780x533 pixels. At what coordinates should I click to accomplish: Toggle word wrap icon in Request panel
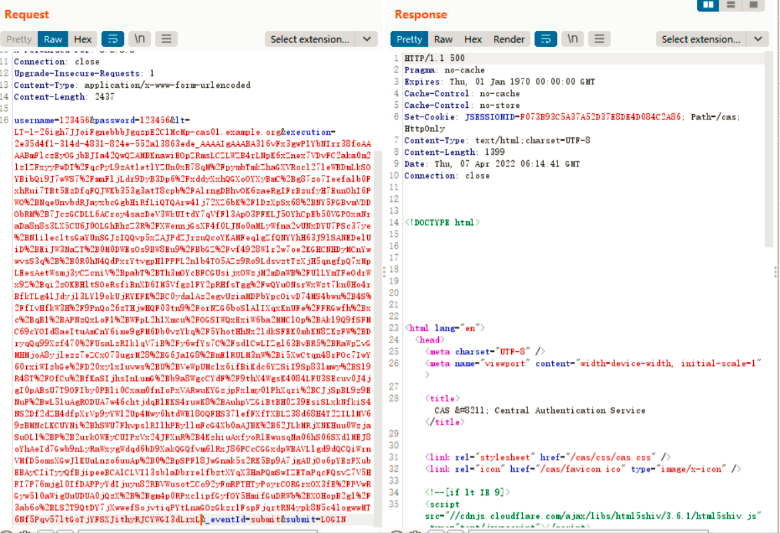[112, 39]
